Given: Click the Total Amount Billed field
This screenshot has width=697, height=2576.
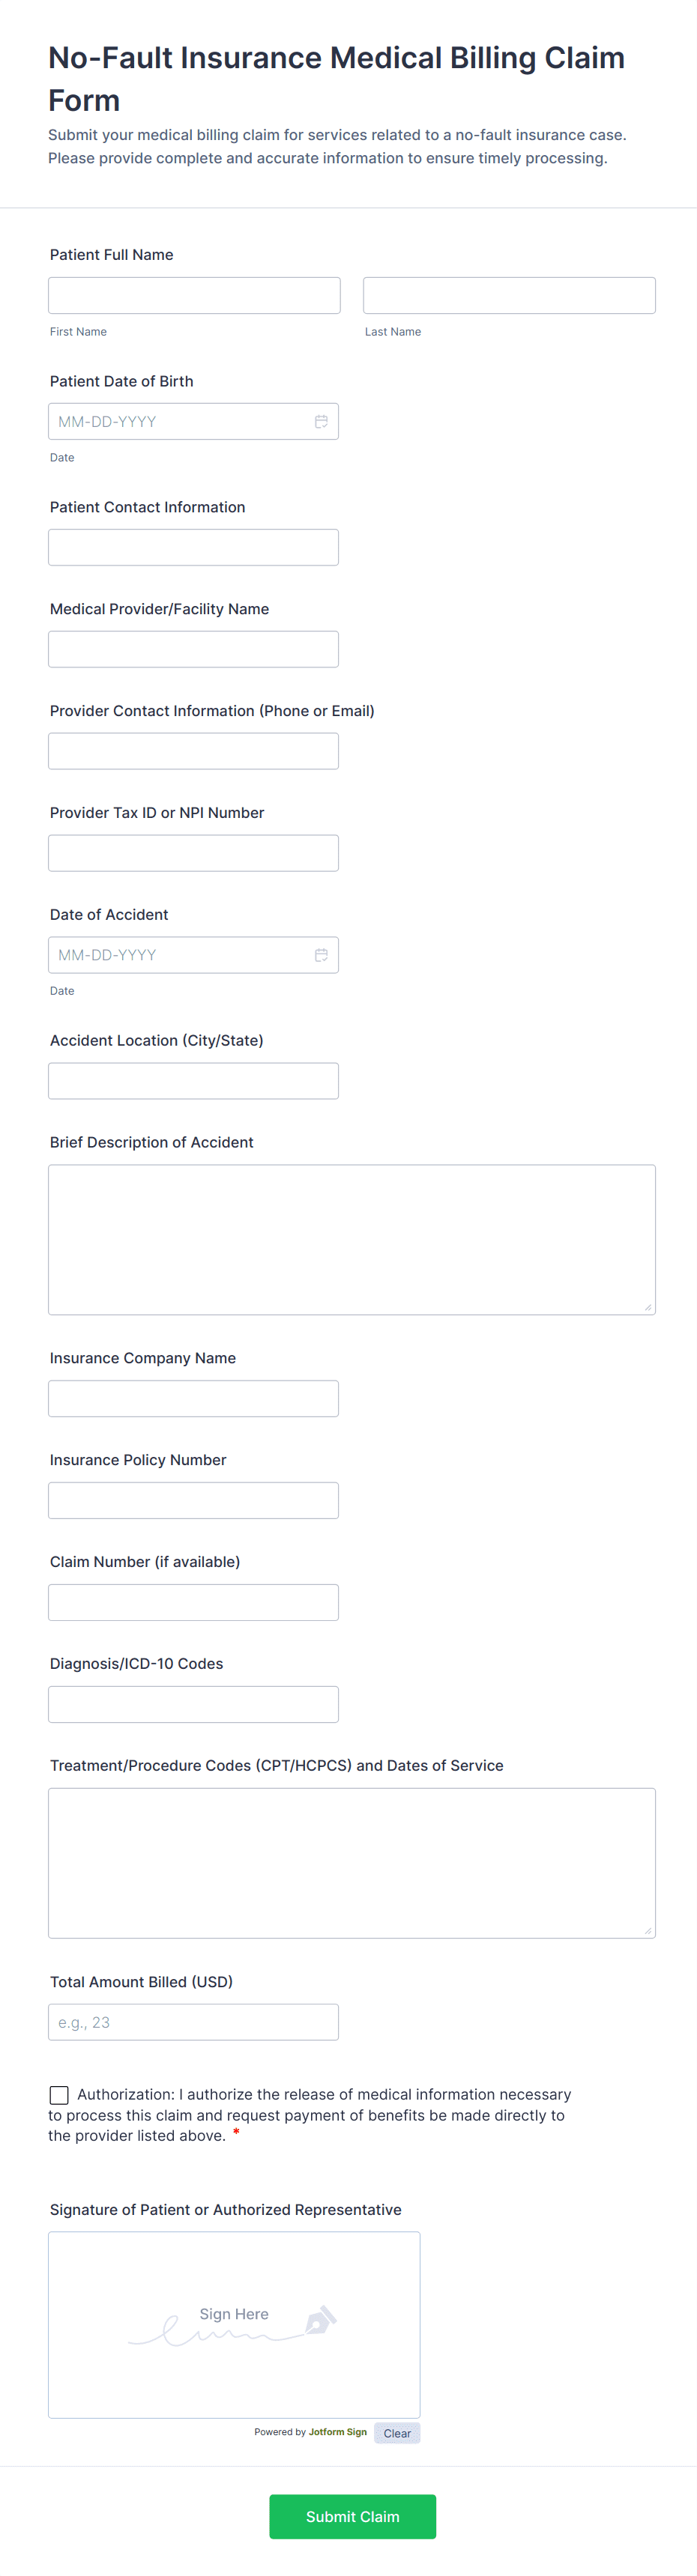Looking at the screenshot, I should 193,2022.
